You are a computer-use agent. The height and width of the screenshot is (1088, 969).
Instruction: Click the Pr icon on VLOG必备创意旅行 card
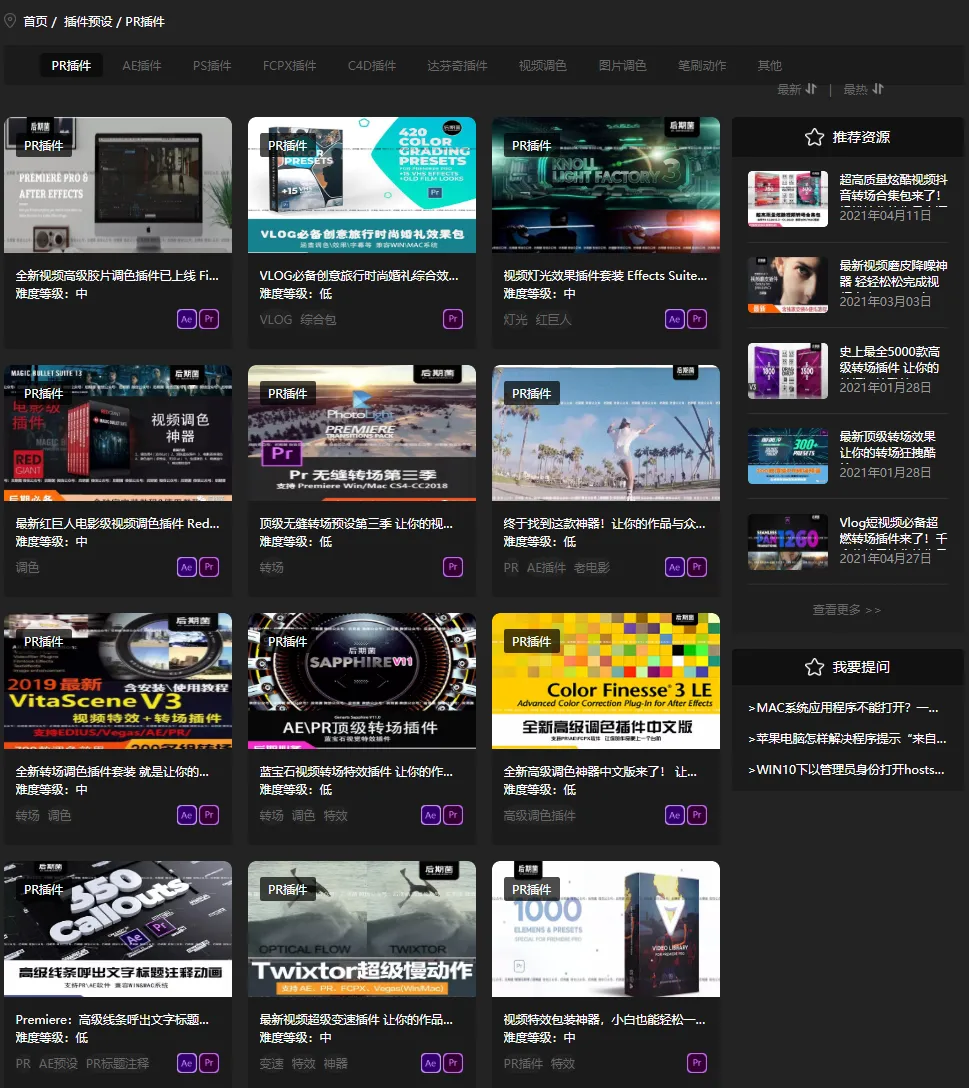453,319
